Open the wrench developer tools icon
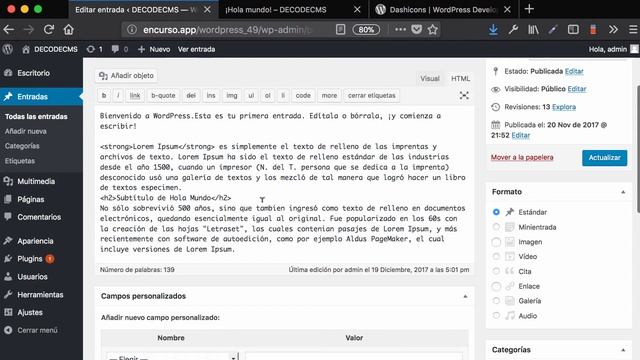Viewport: 640px width, 360px height. pyautogui.click(x=513, y=29)
